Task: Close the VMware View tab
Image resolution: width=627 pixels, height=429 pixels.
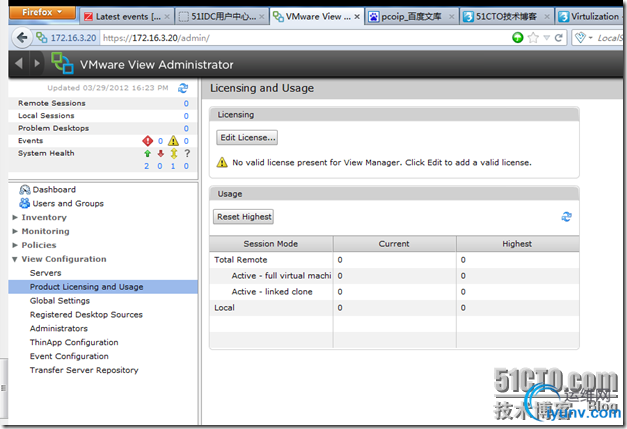Action: click(x=357, y=17)
